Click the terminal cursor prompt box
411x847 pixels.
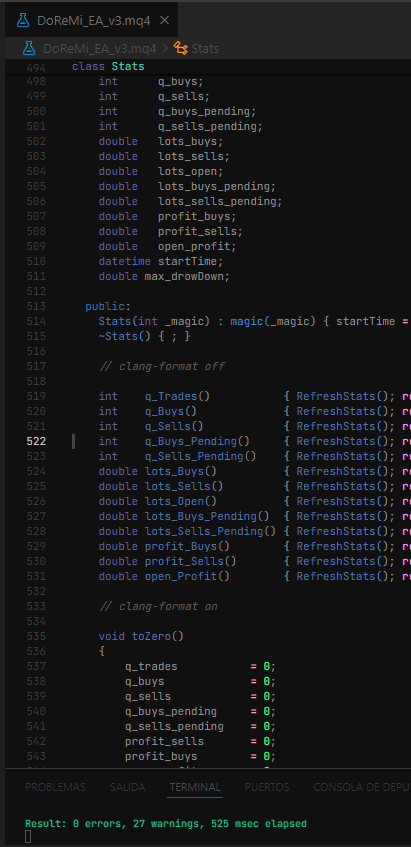point(28,837)
